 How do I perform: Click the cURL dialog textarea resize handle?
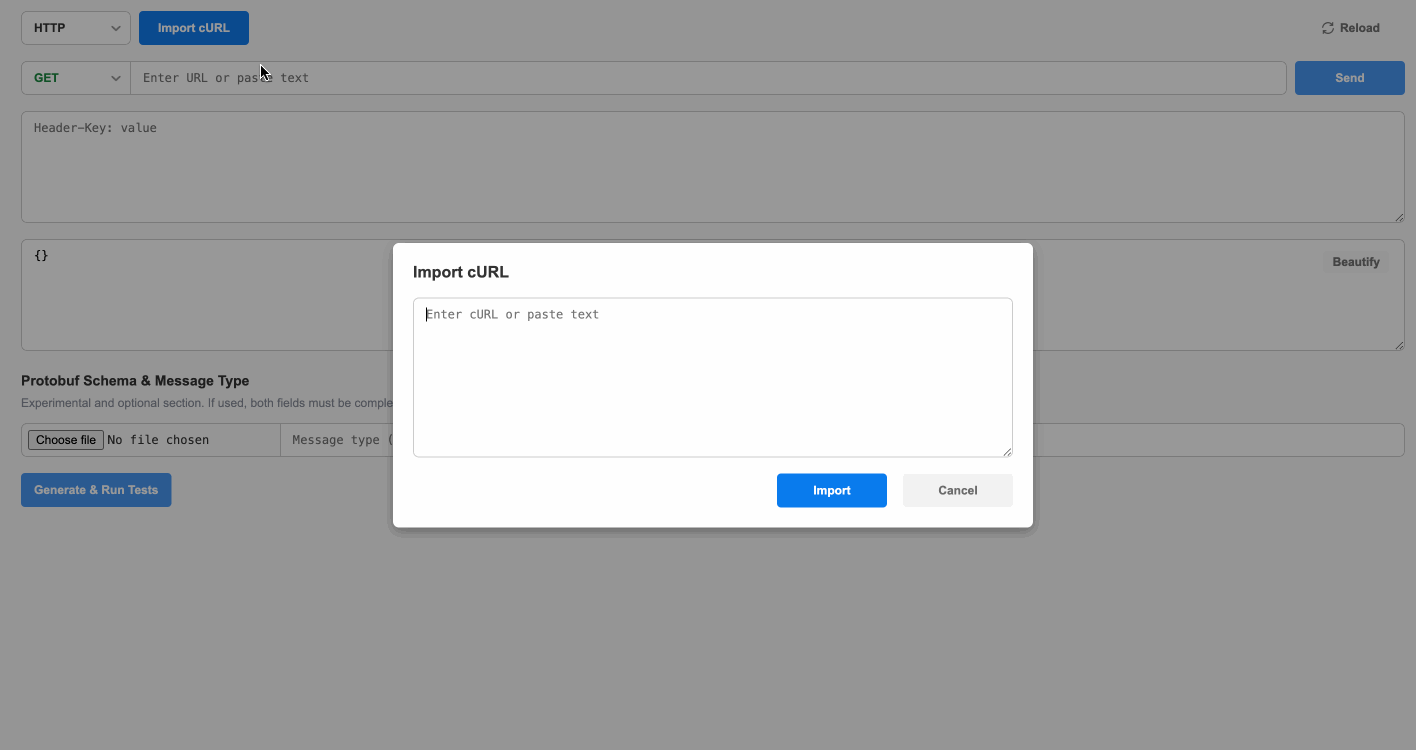(x=1007, y=451)
